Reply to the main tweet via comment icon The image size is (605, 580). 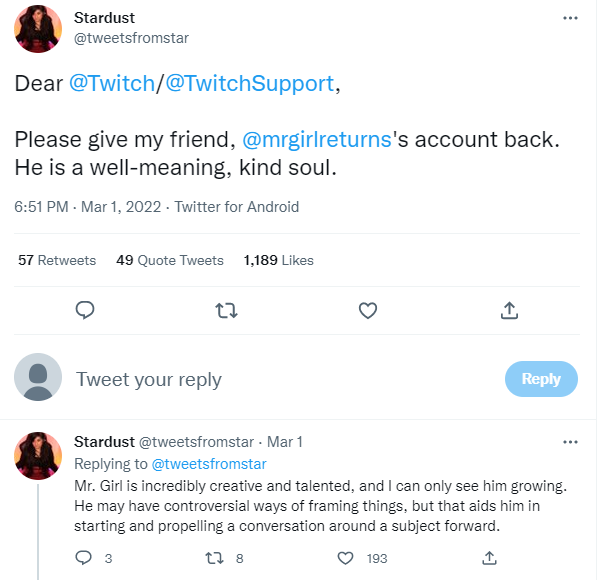click(85, 311)
